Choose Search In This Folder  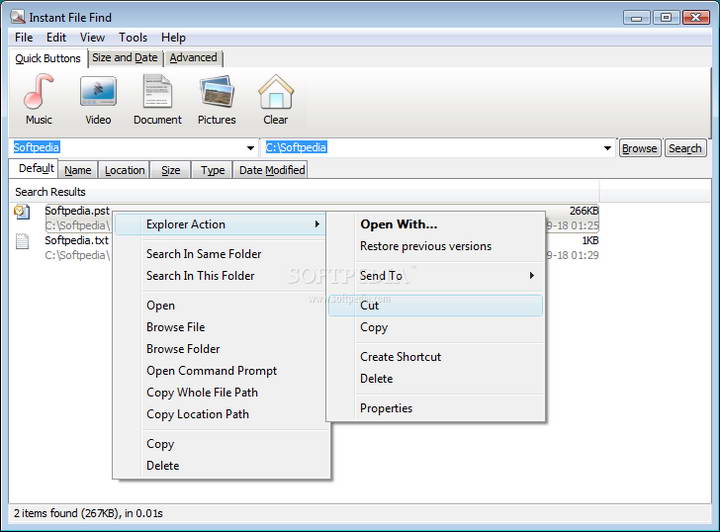(x=200, y=276)
